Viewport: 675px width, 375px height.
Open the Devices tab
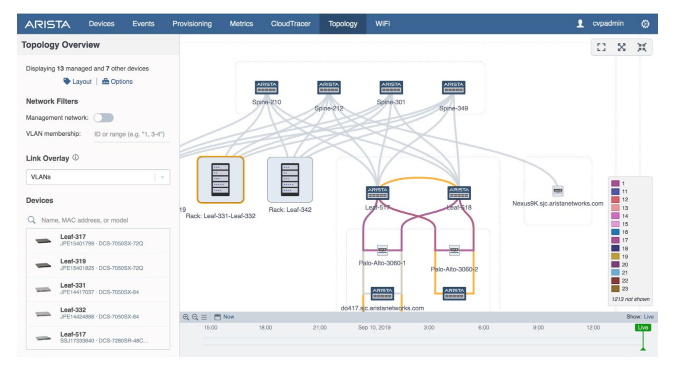101,24
